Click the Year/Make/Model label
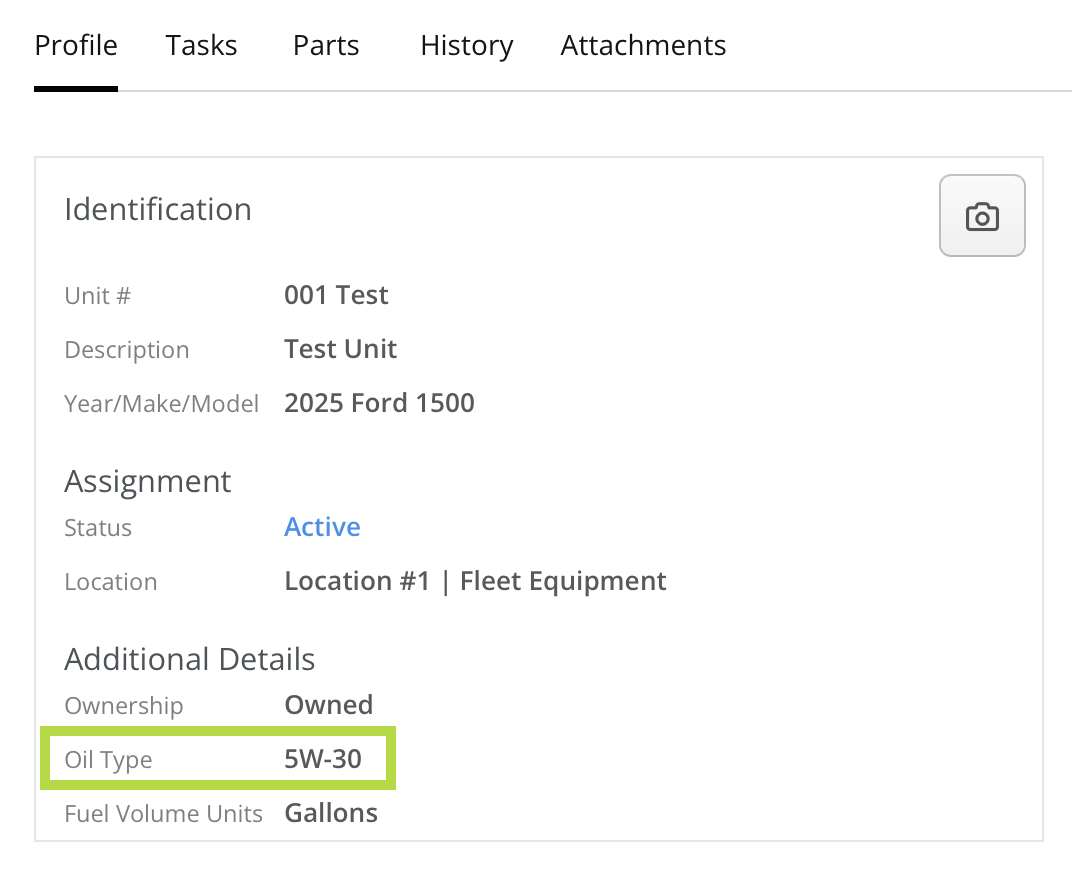The width and height of the screenshot is (1072, 878). coord(161,403)
